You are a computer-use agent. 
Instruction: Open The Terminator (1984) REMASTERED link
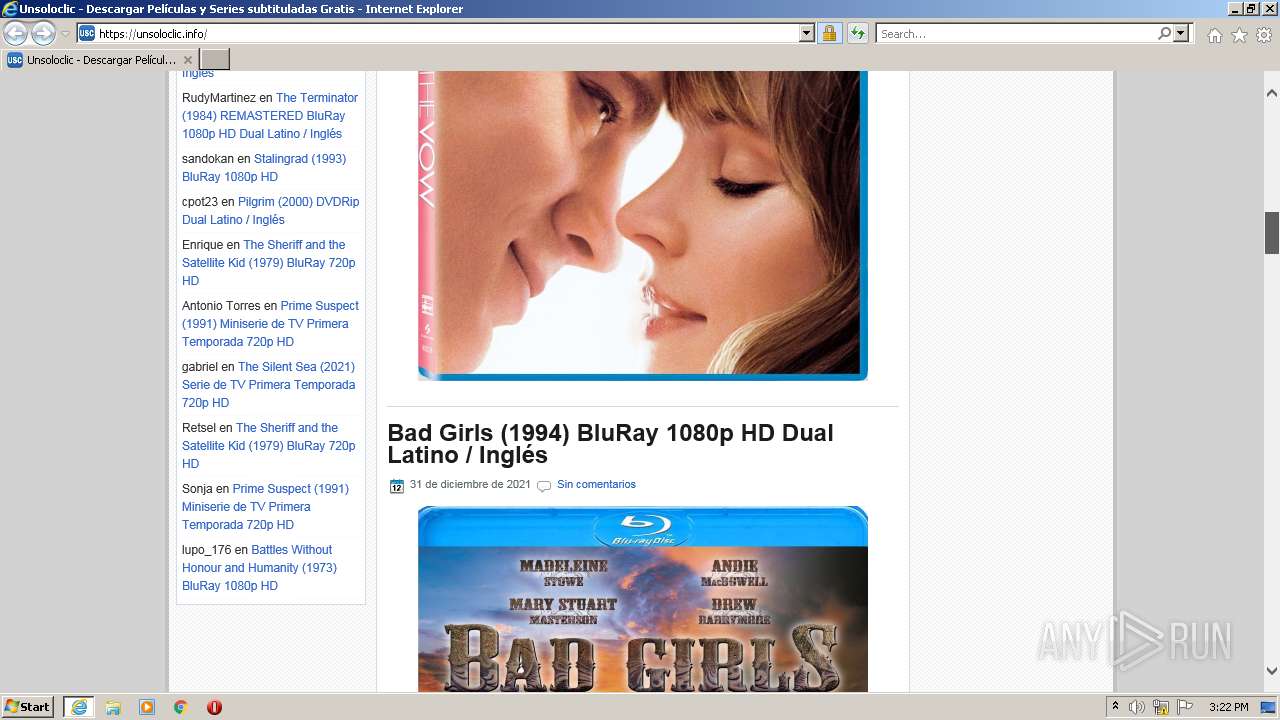click(269, 116)
